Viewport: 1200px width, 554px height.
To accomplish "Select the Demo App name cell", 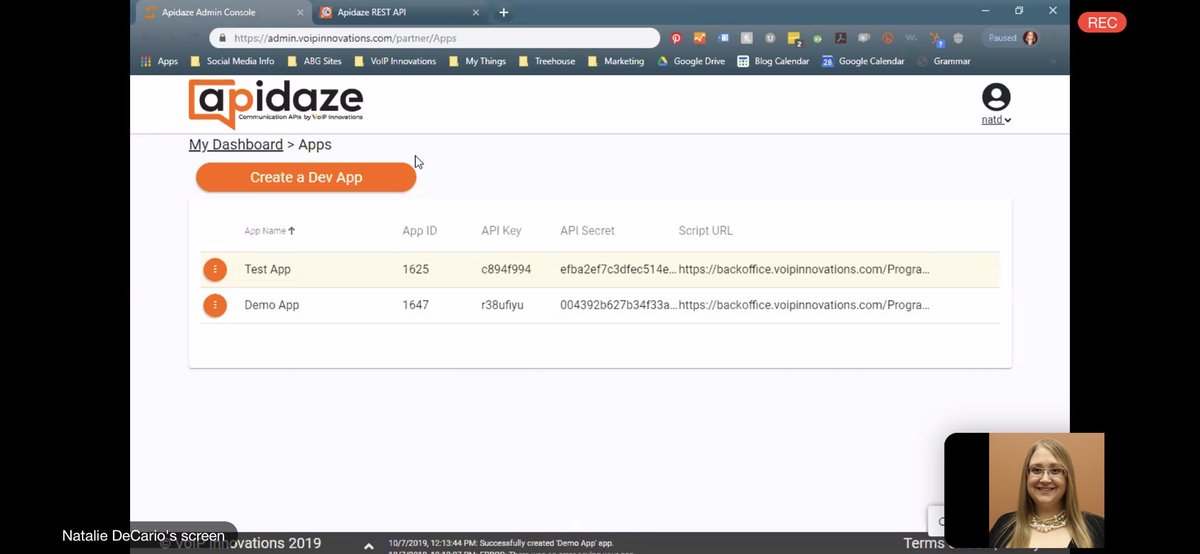I will coord(272,305).
